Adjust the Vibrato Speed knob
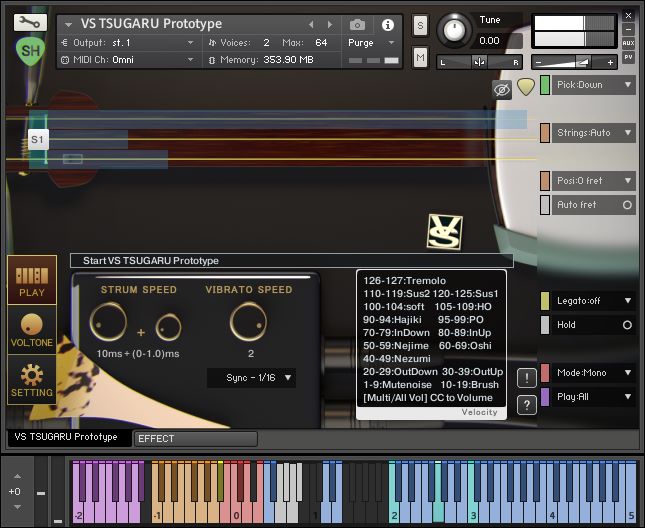This screenshot has height=528, width=645. pos(248,323)
